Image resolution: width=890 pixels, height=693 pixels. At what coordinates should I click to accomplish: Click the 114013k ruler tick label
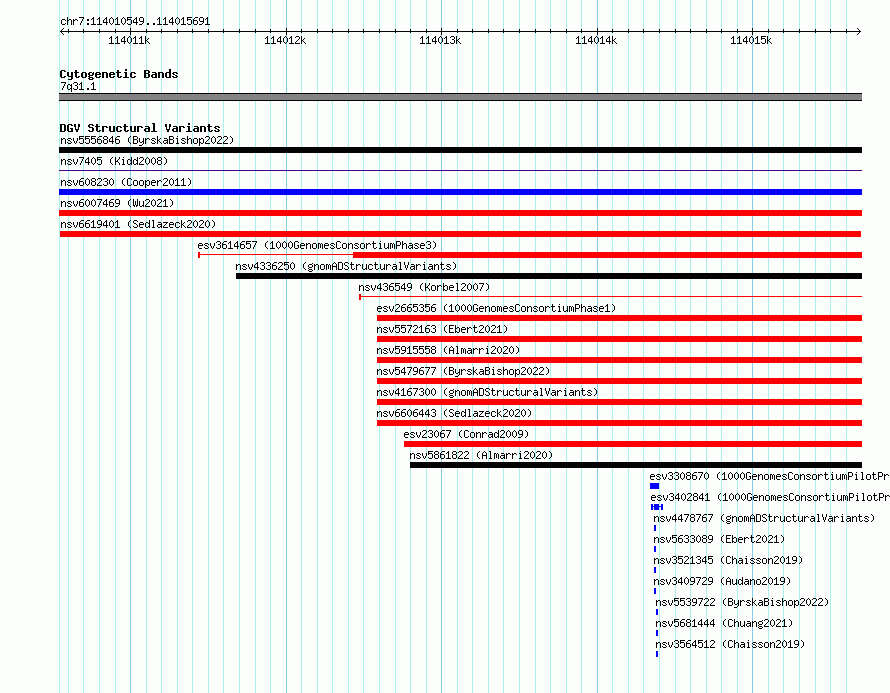tap(440, 40)
